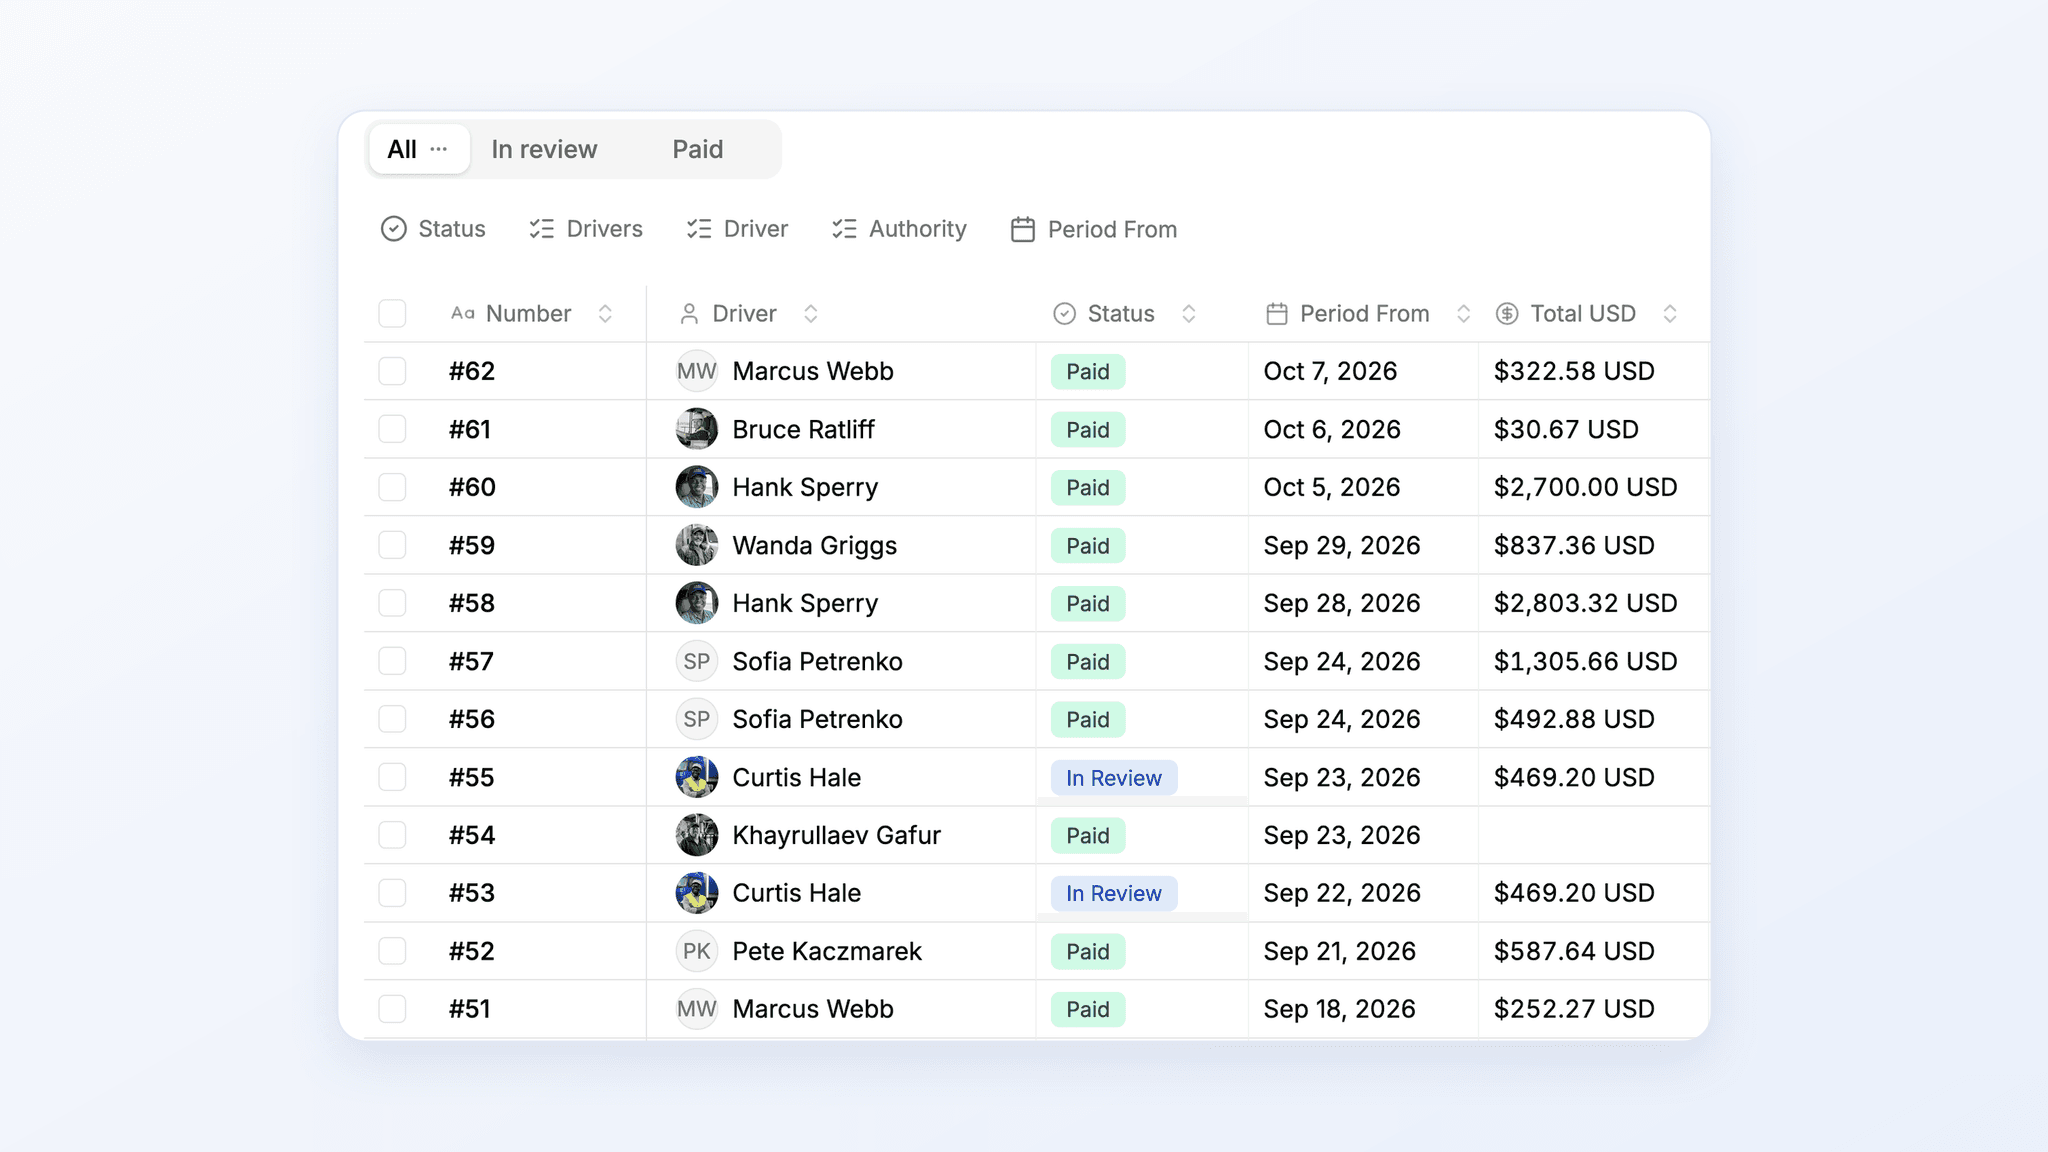Click the MW avatar in row #51
2048x1152 pixels.
(x=697, y=1009)
